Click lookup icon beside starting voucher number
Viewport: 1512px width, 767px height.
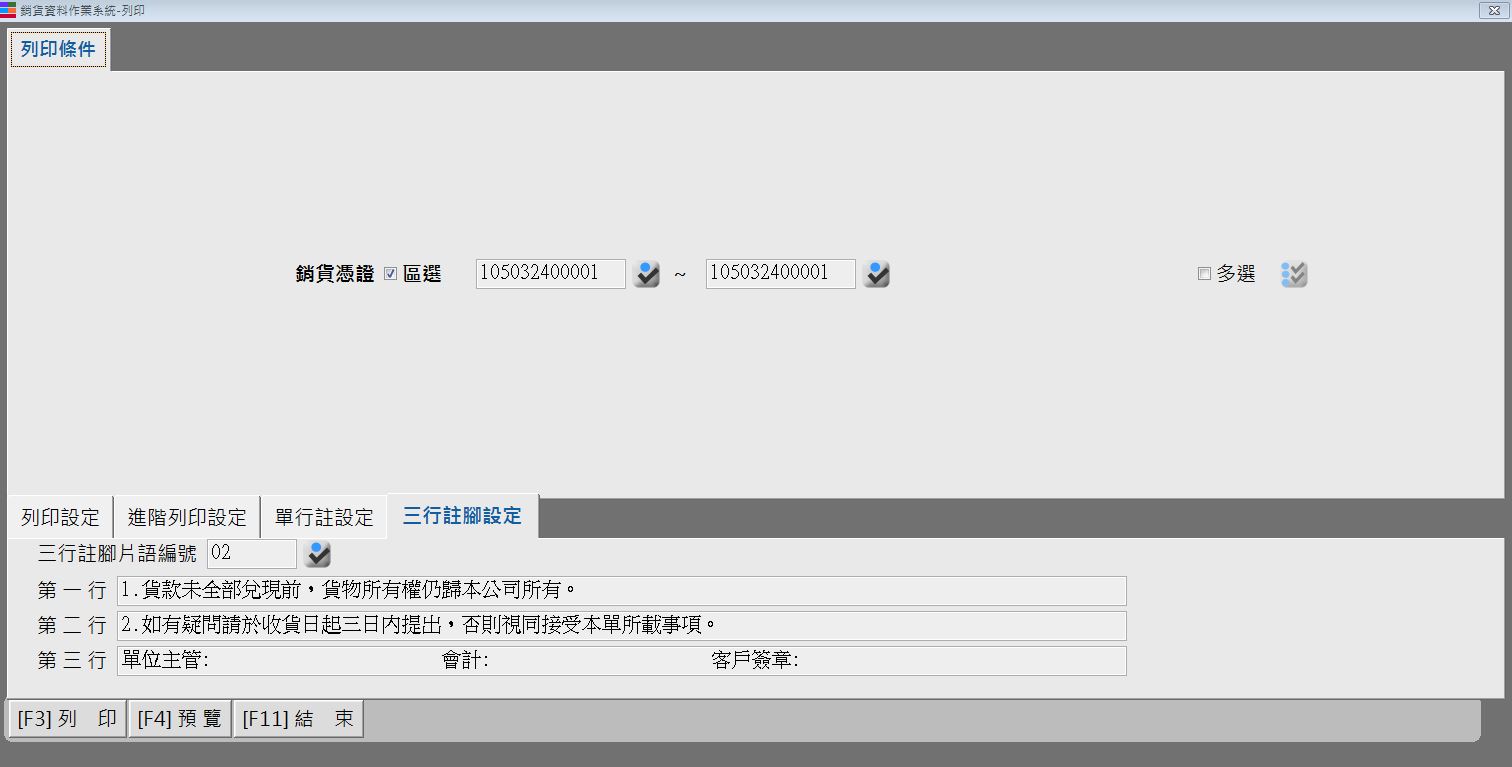[647, 274]
